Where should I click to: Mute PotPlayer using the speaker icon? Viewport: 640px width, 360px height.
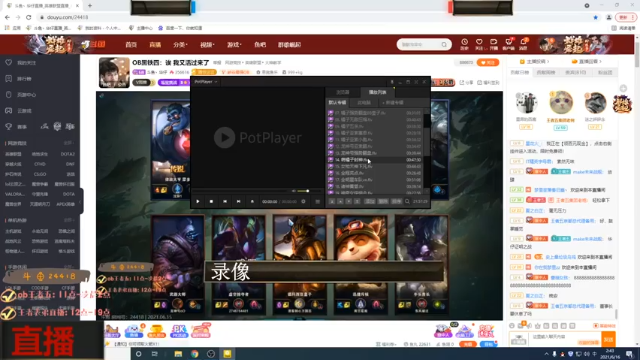(293, 191)
